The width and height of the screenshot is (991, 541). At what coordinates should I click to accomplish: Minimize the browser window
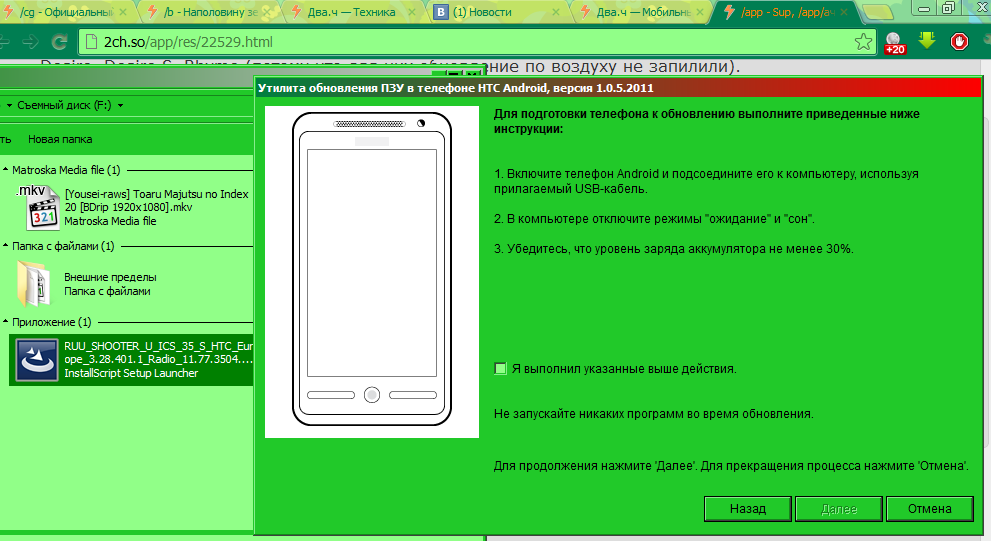pyautogui.click(x=924, y=8)
